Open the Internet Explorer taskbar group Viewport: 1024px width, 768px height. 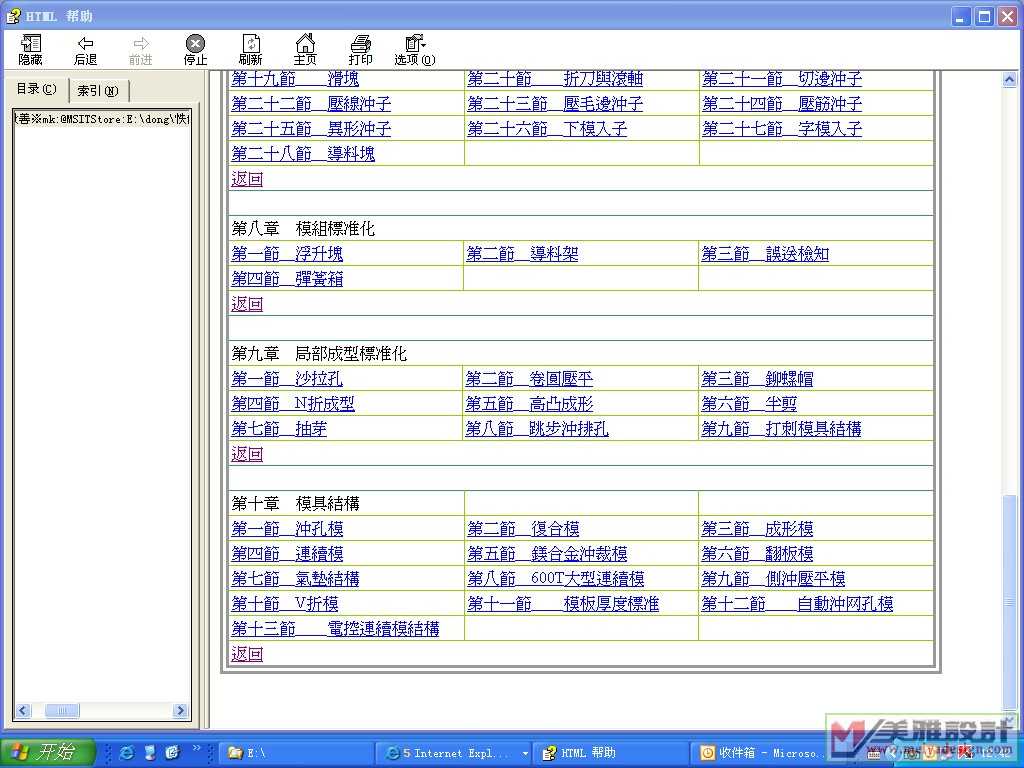455,753
